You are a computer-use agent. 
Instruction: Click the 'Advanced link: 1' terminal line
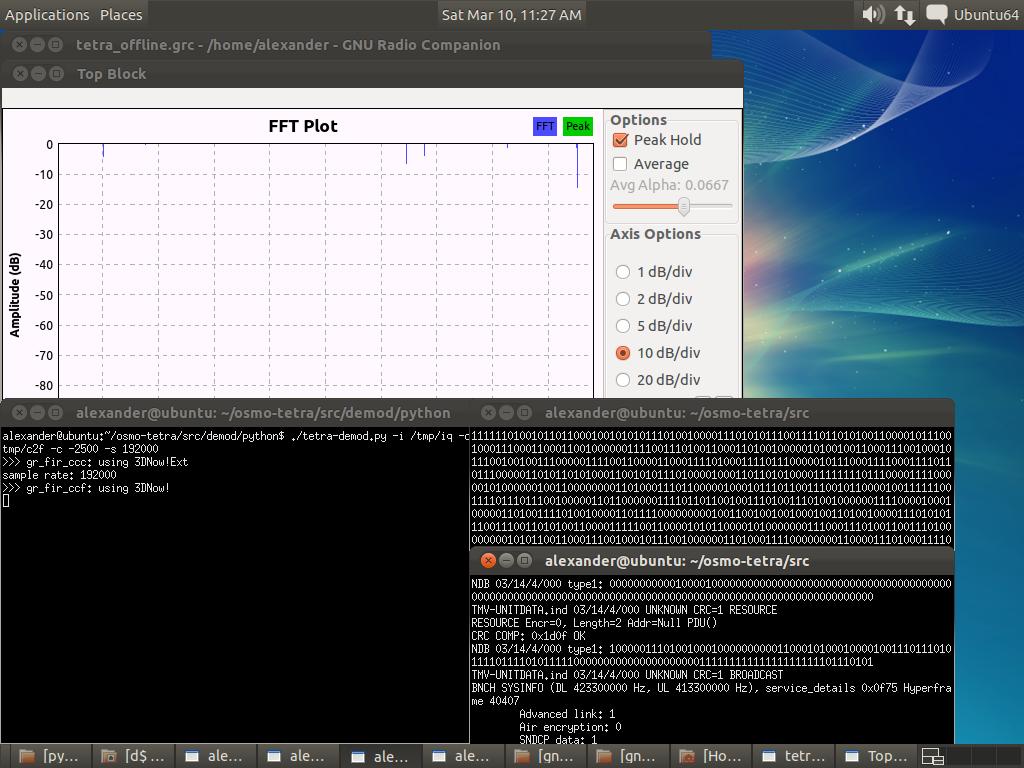pyautogui.click(x=567, y=714)
